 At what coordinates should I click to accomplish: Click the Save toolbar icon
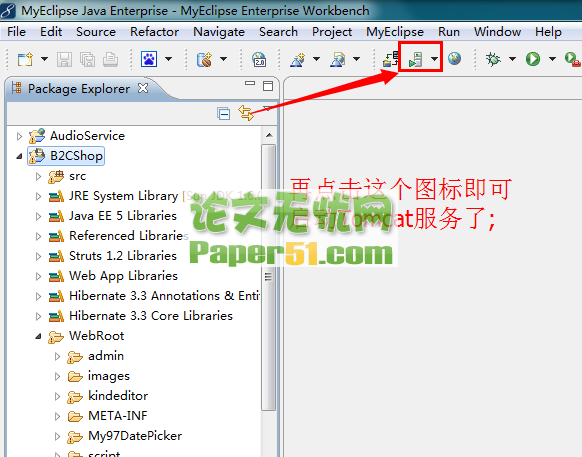coord(64,59)
